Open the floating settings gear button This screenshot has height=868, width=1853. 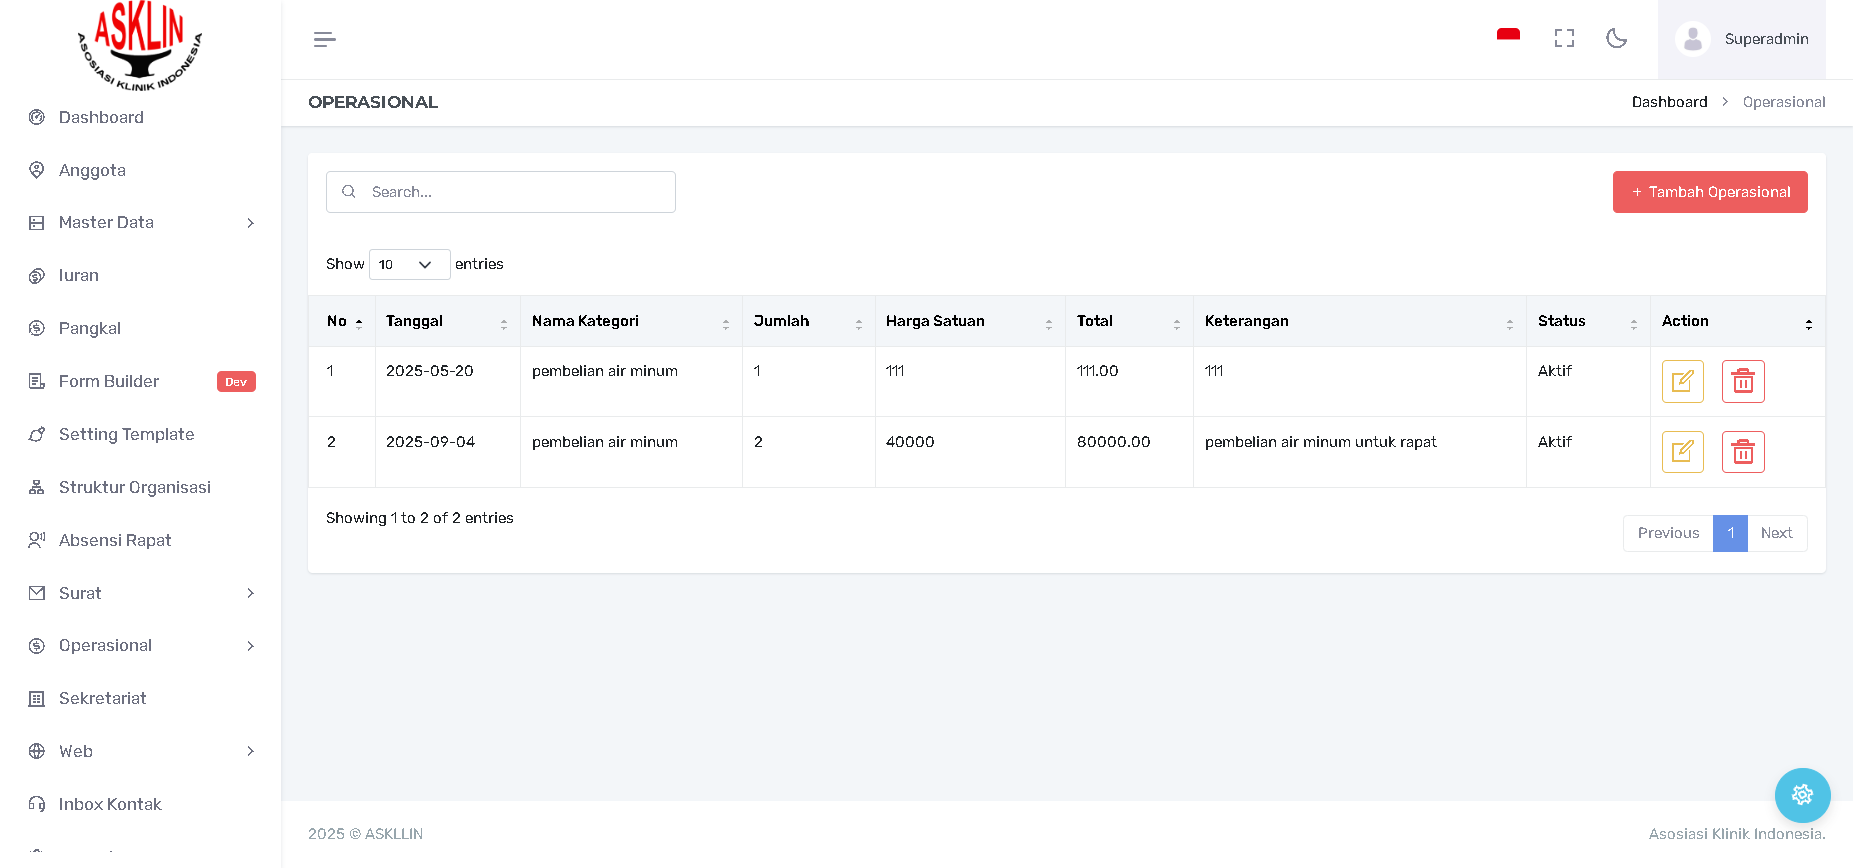click(1802, 795)
